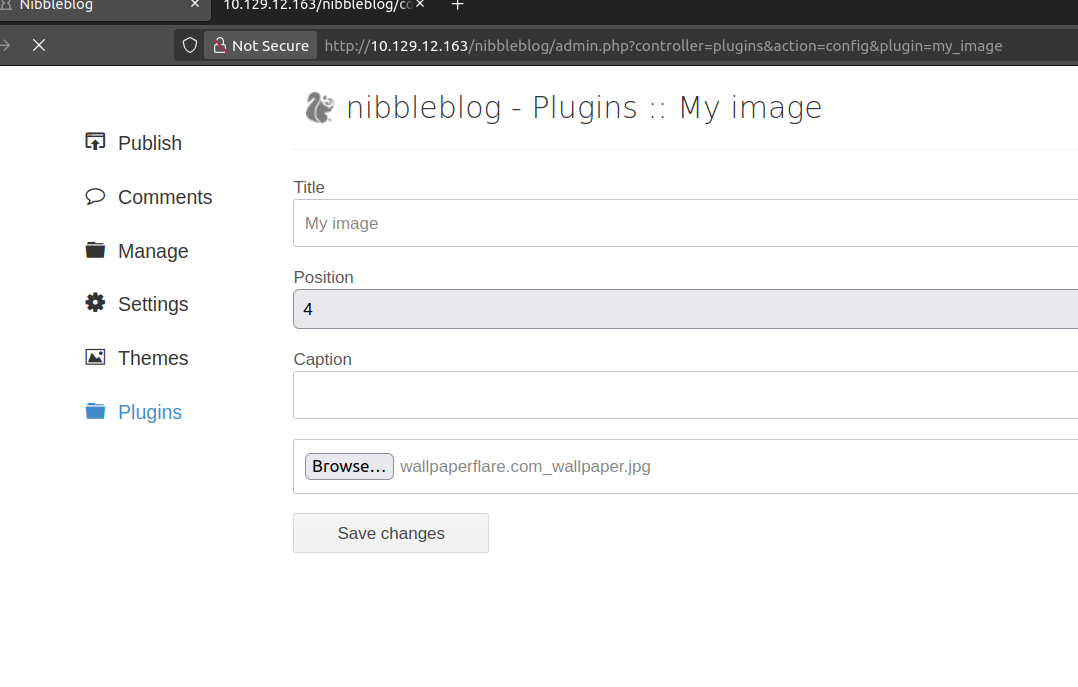Viewport: 1078px width, 687px height.
Task: Click the Manage folder icon
Action: point(95,250)
